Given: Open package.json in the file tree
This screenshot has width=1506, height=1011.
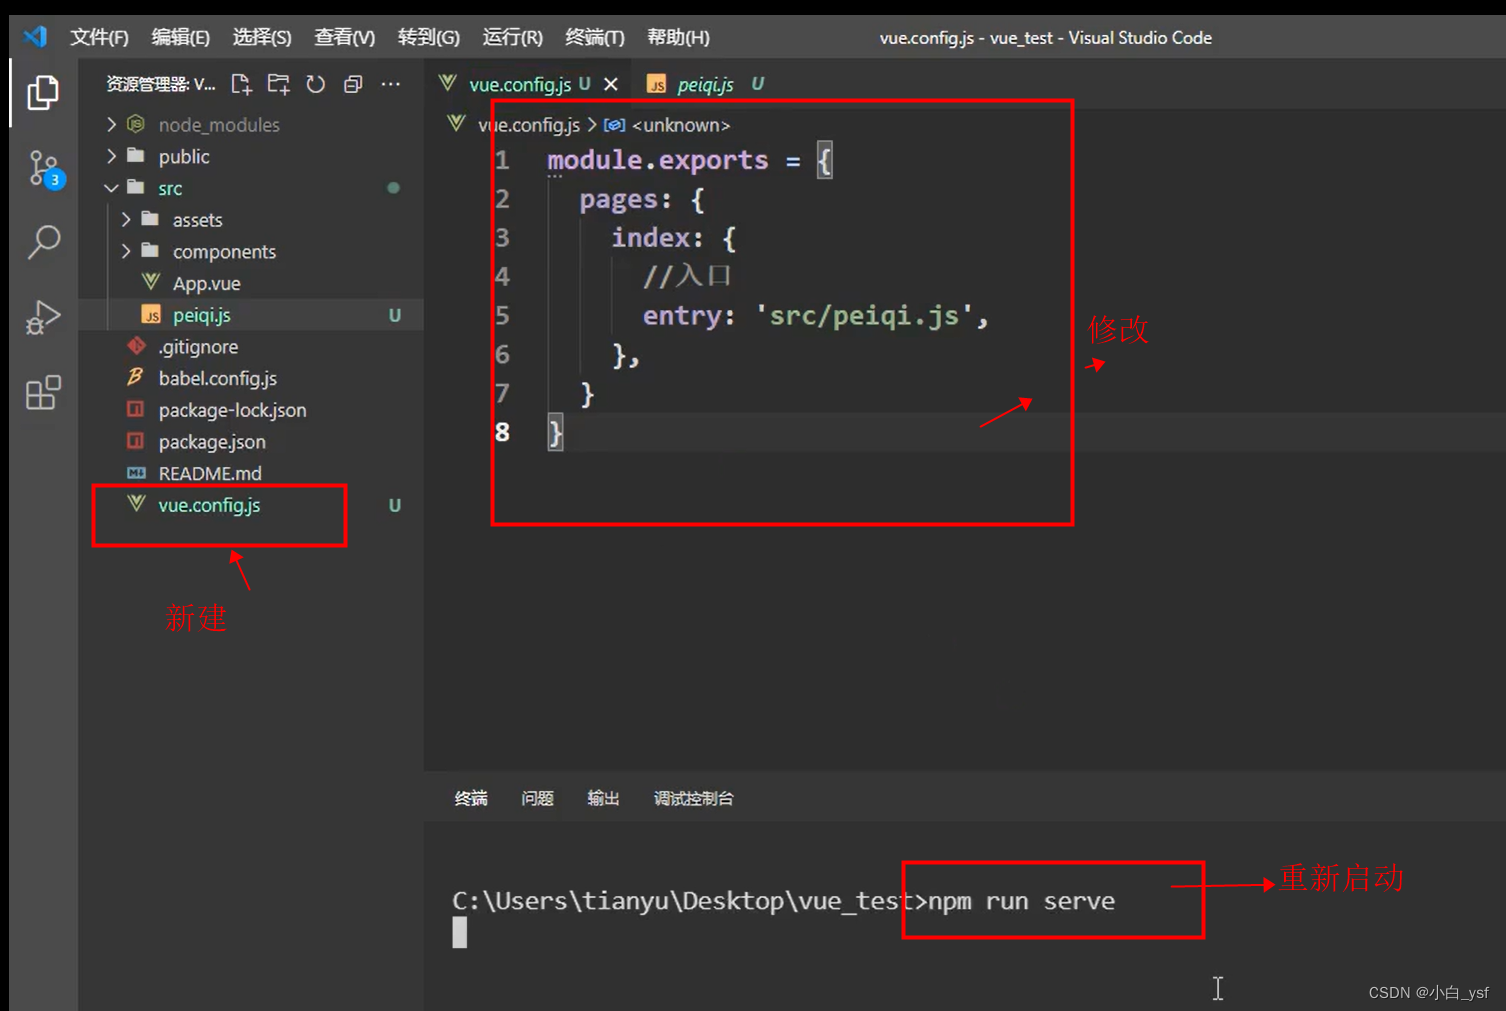Looking at the screenshot, I should 250,441.
